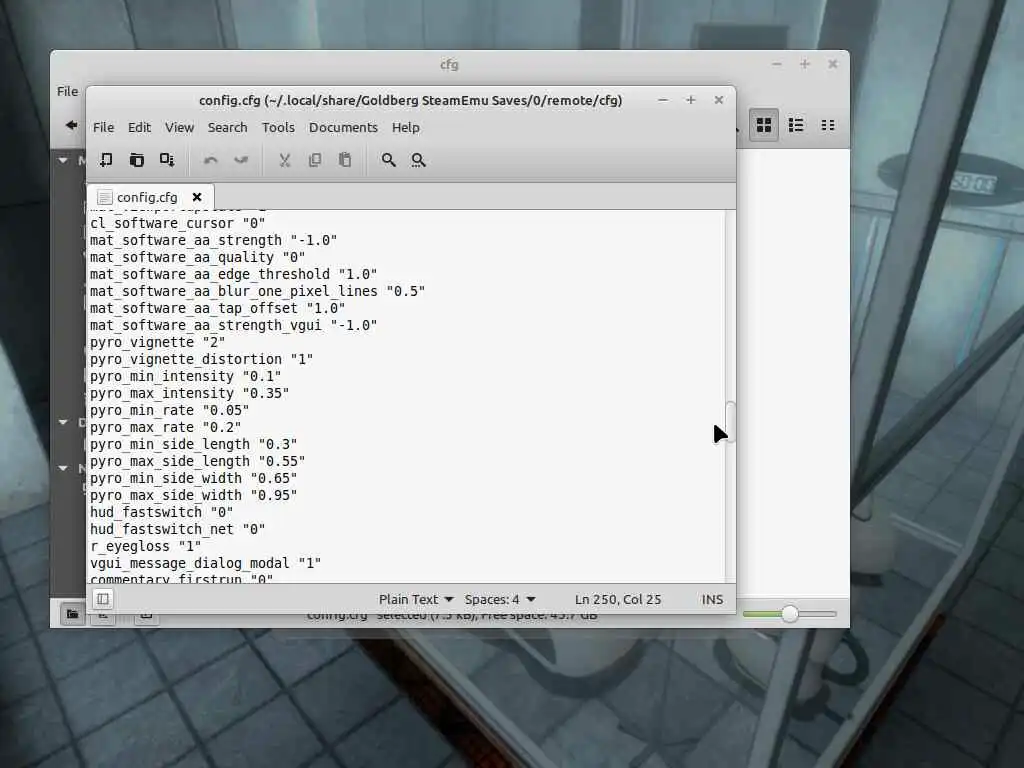Viewport: 1024px width, 768px height.
Task: Click the pyro_vignette_distortion "1" line
Action: (x=201, y=359)
